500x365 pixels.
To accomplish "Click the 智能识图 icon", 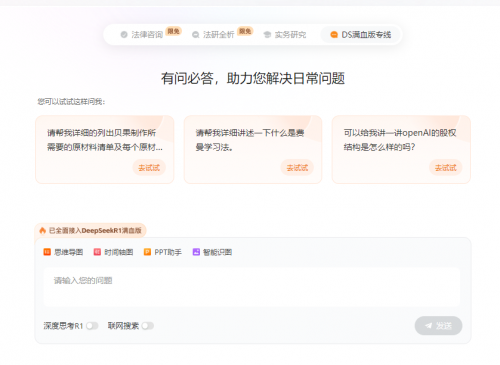I will [196, 252].
